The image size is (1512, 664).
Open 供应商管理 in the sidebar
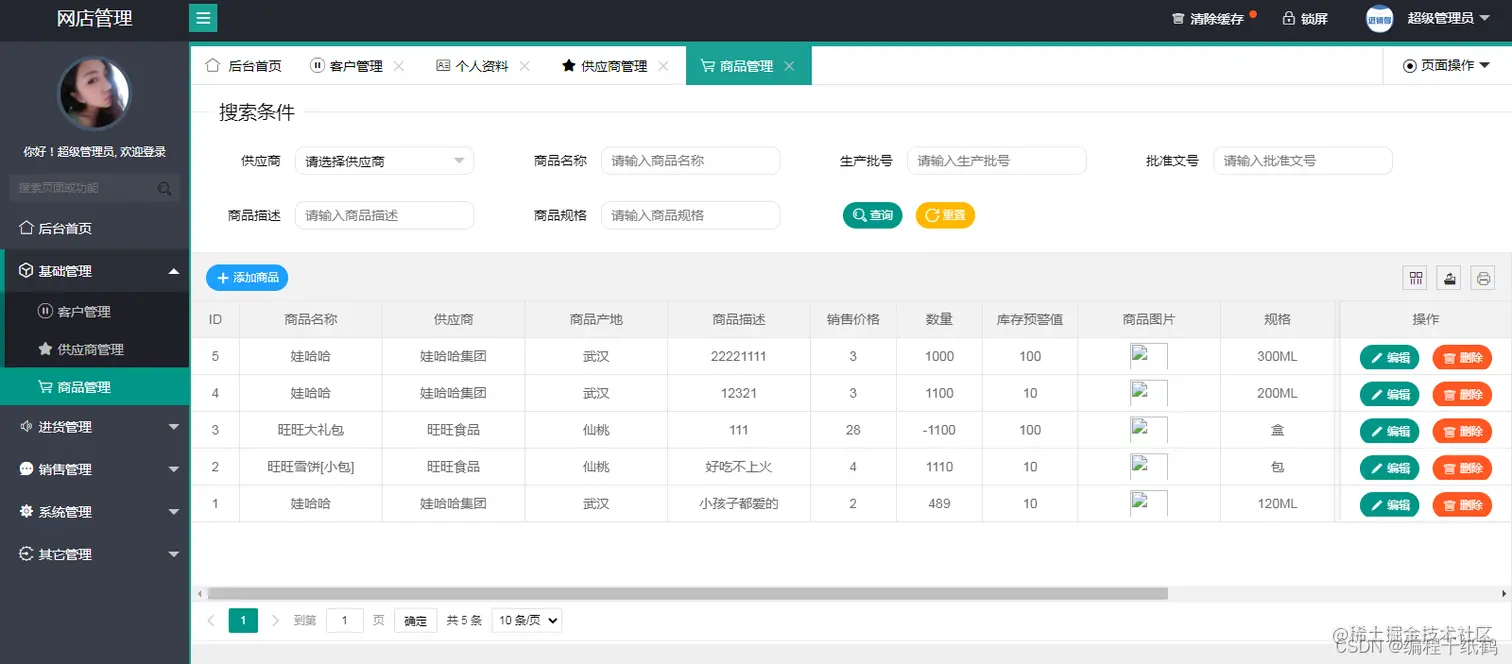click(95, 349)
